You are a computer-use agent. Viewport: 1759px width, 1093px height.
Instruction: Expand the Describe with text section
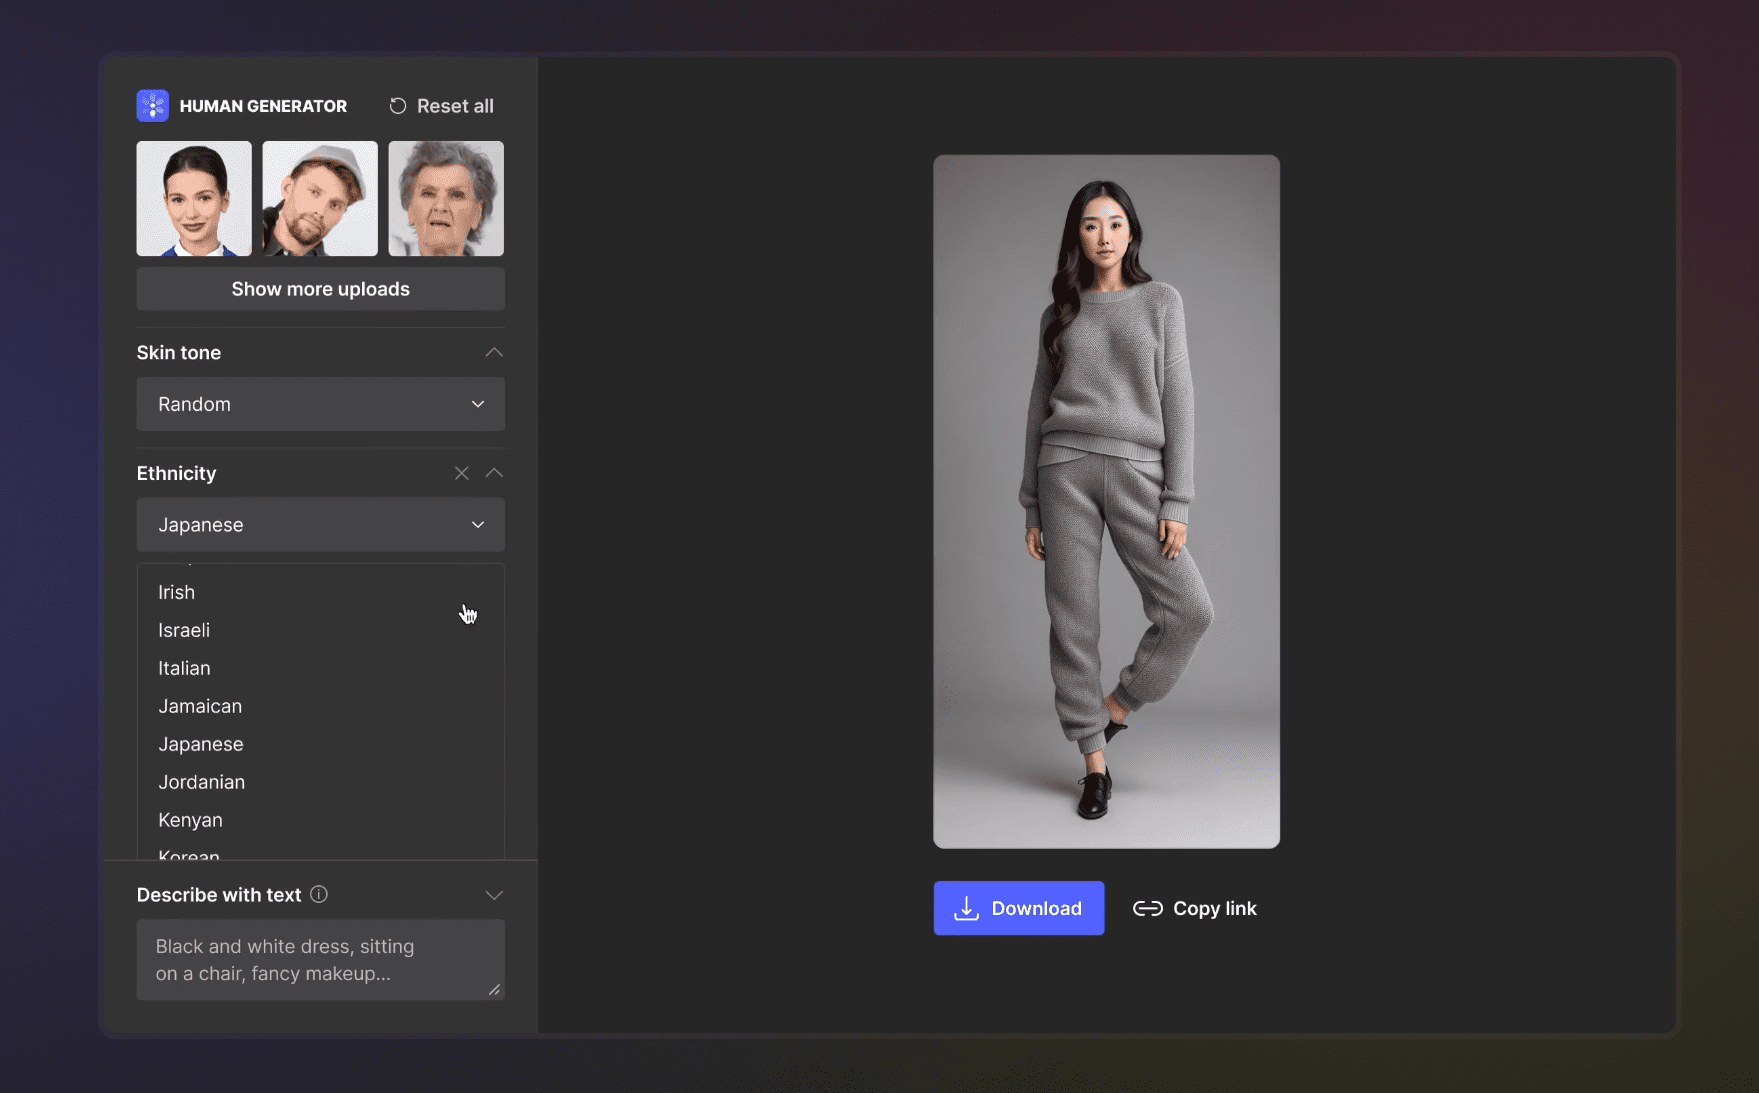click(x=494, y=895)
